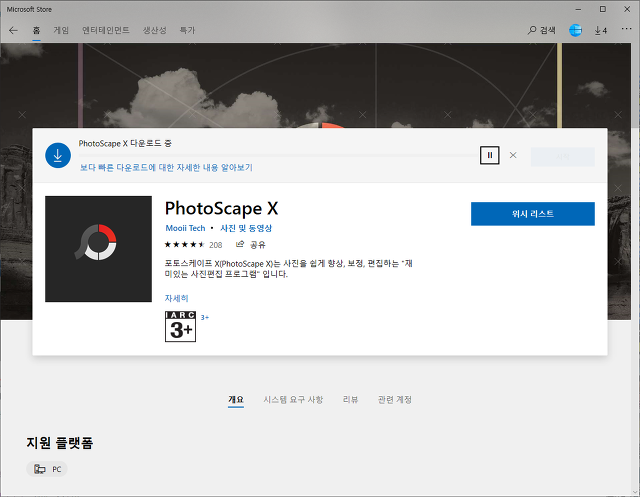640x497 pixels.
Task: Click the PC platform chip
Action: coord(47,469)
